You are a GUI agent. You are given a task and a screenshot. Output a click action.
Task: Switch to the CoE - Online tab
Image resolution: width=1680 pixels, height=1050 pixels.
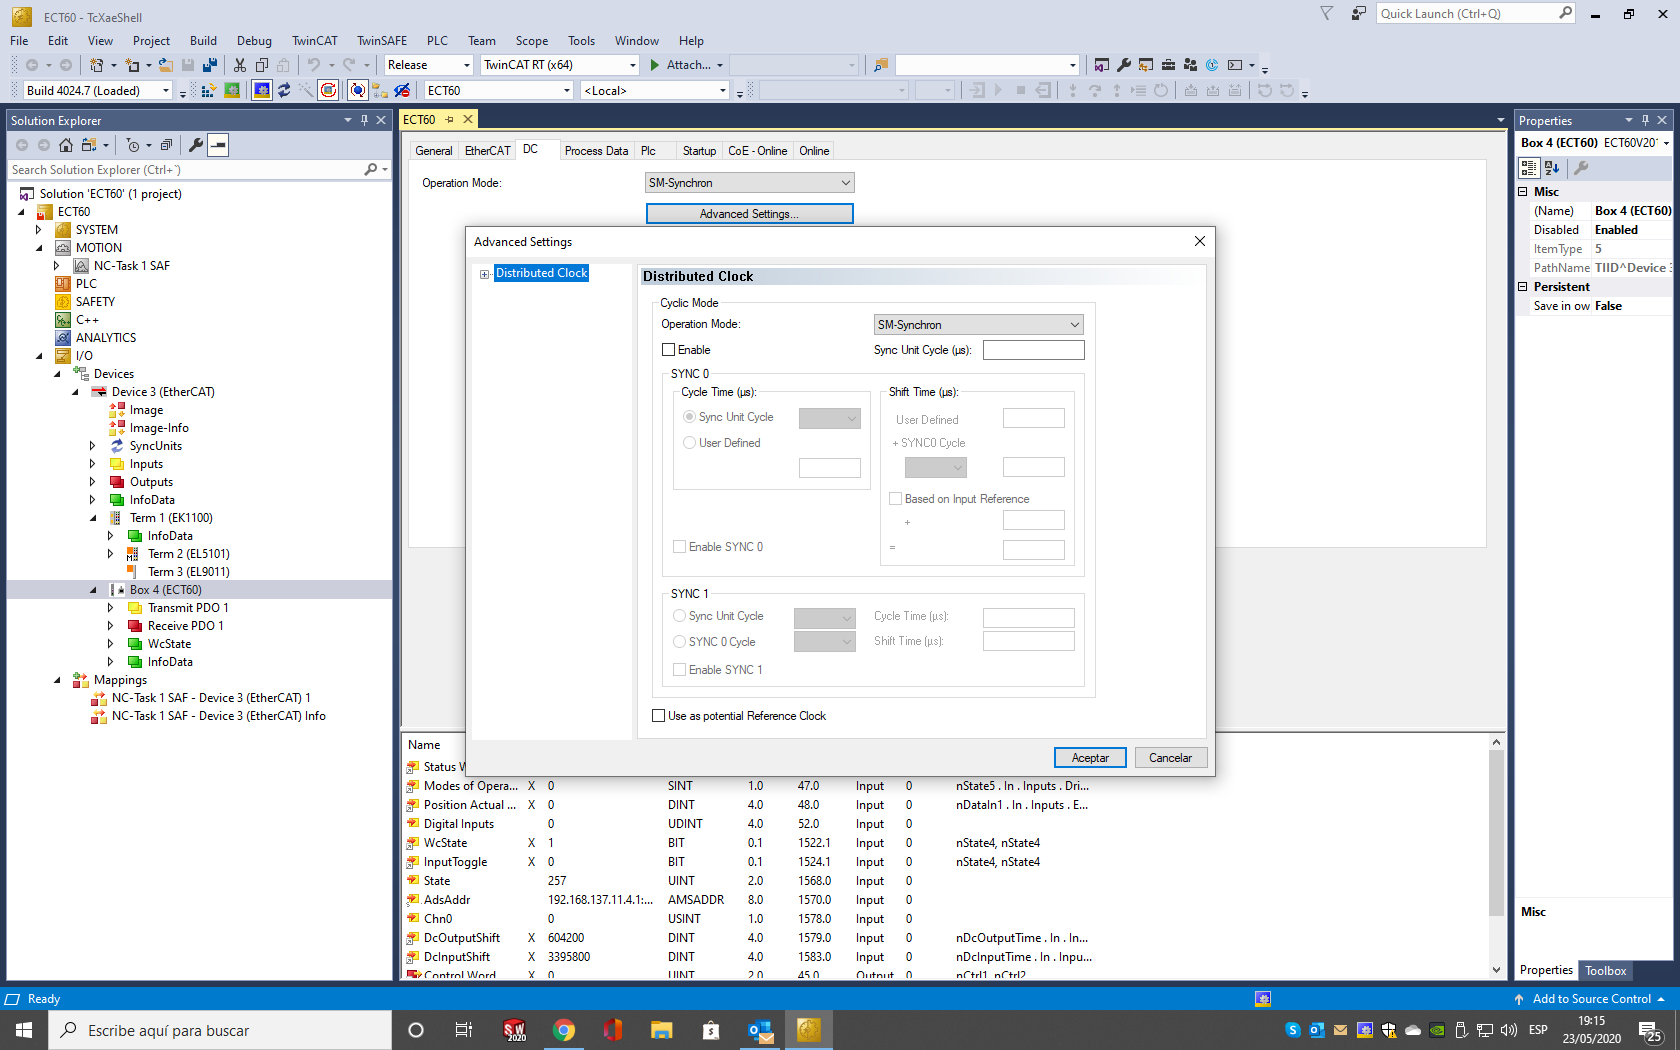click(757, 151)
